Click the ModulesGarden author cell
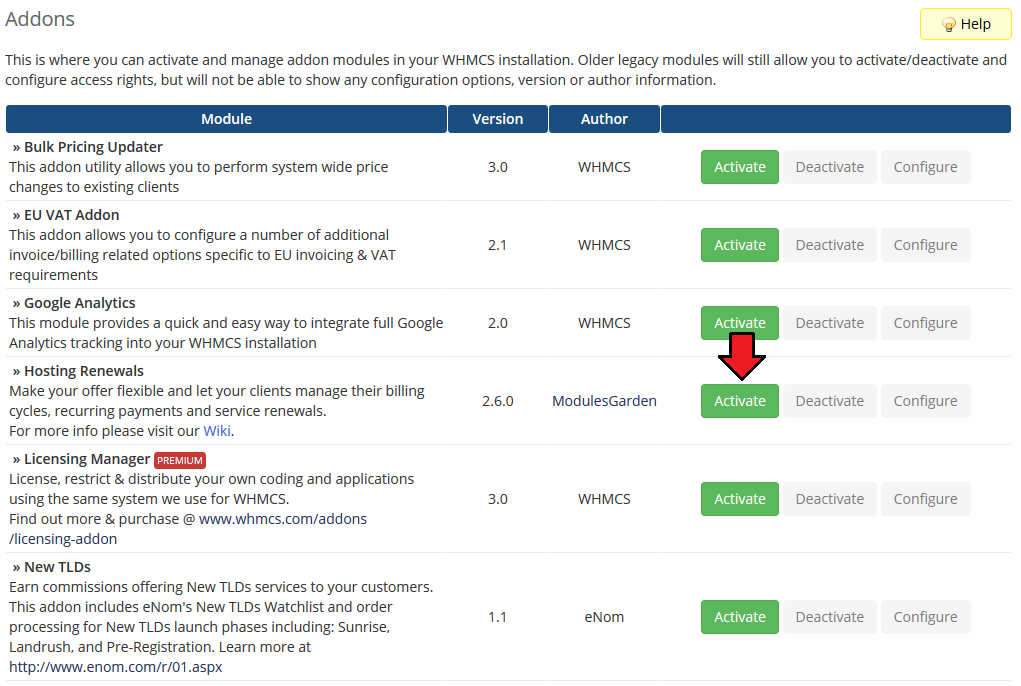 [x=604, y=402]
